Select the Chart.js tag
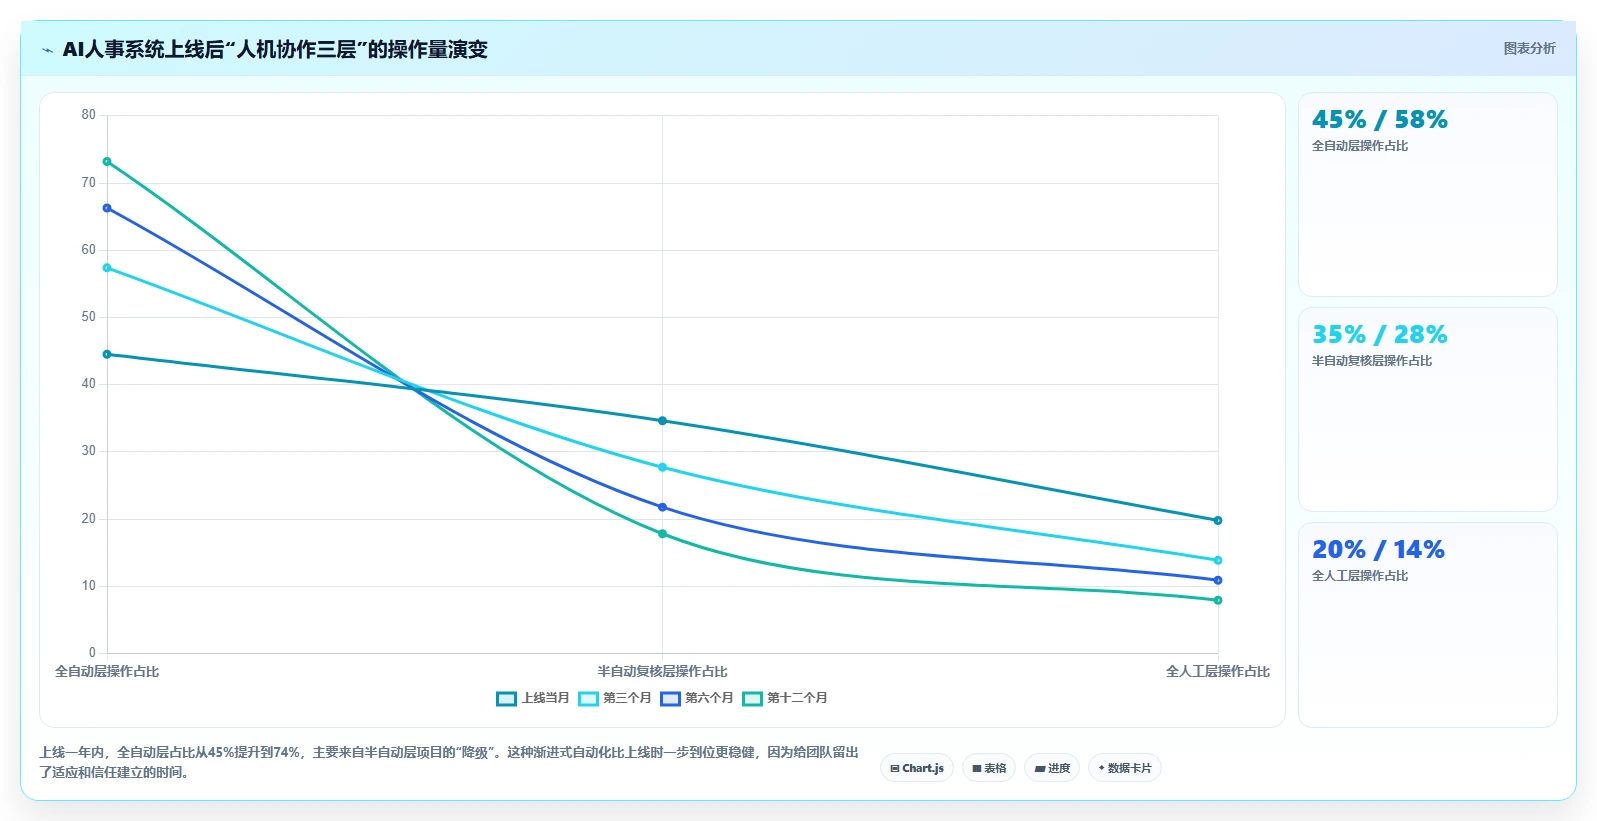Screen dimensions: 1597x821 (917, 768)
